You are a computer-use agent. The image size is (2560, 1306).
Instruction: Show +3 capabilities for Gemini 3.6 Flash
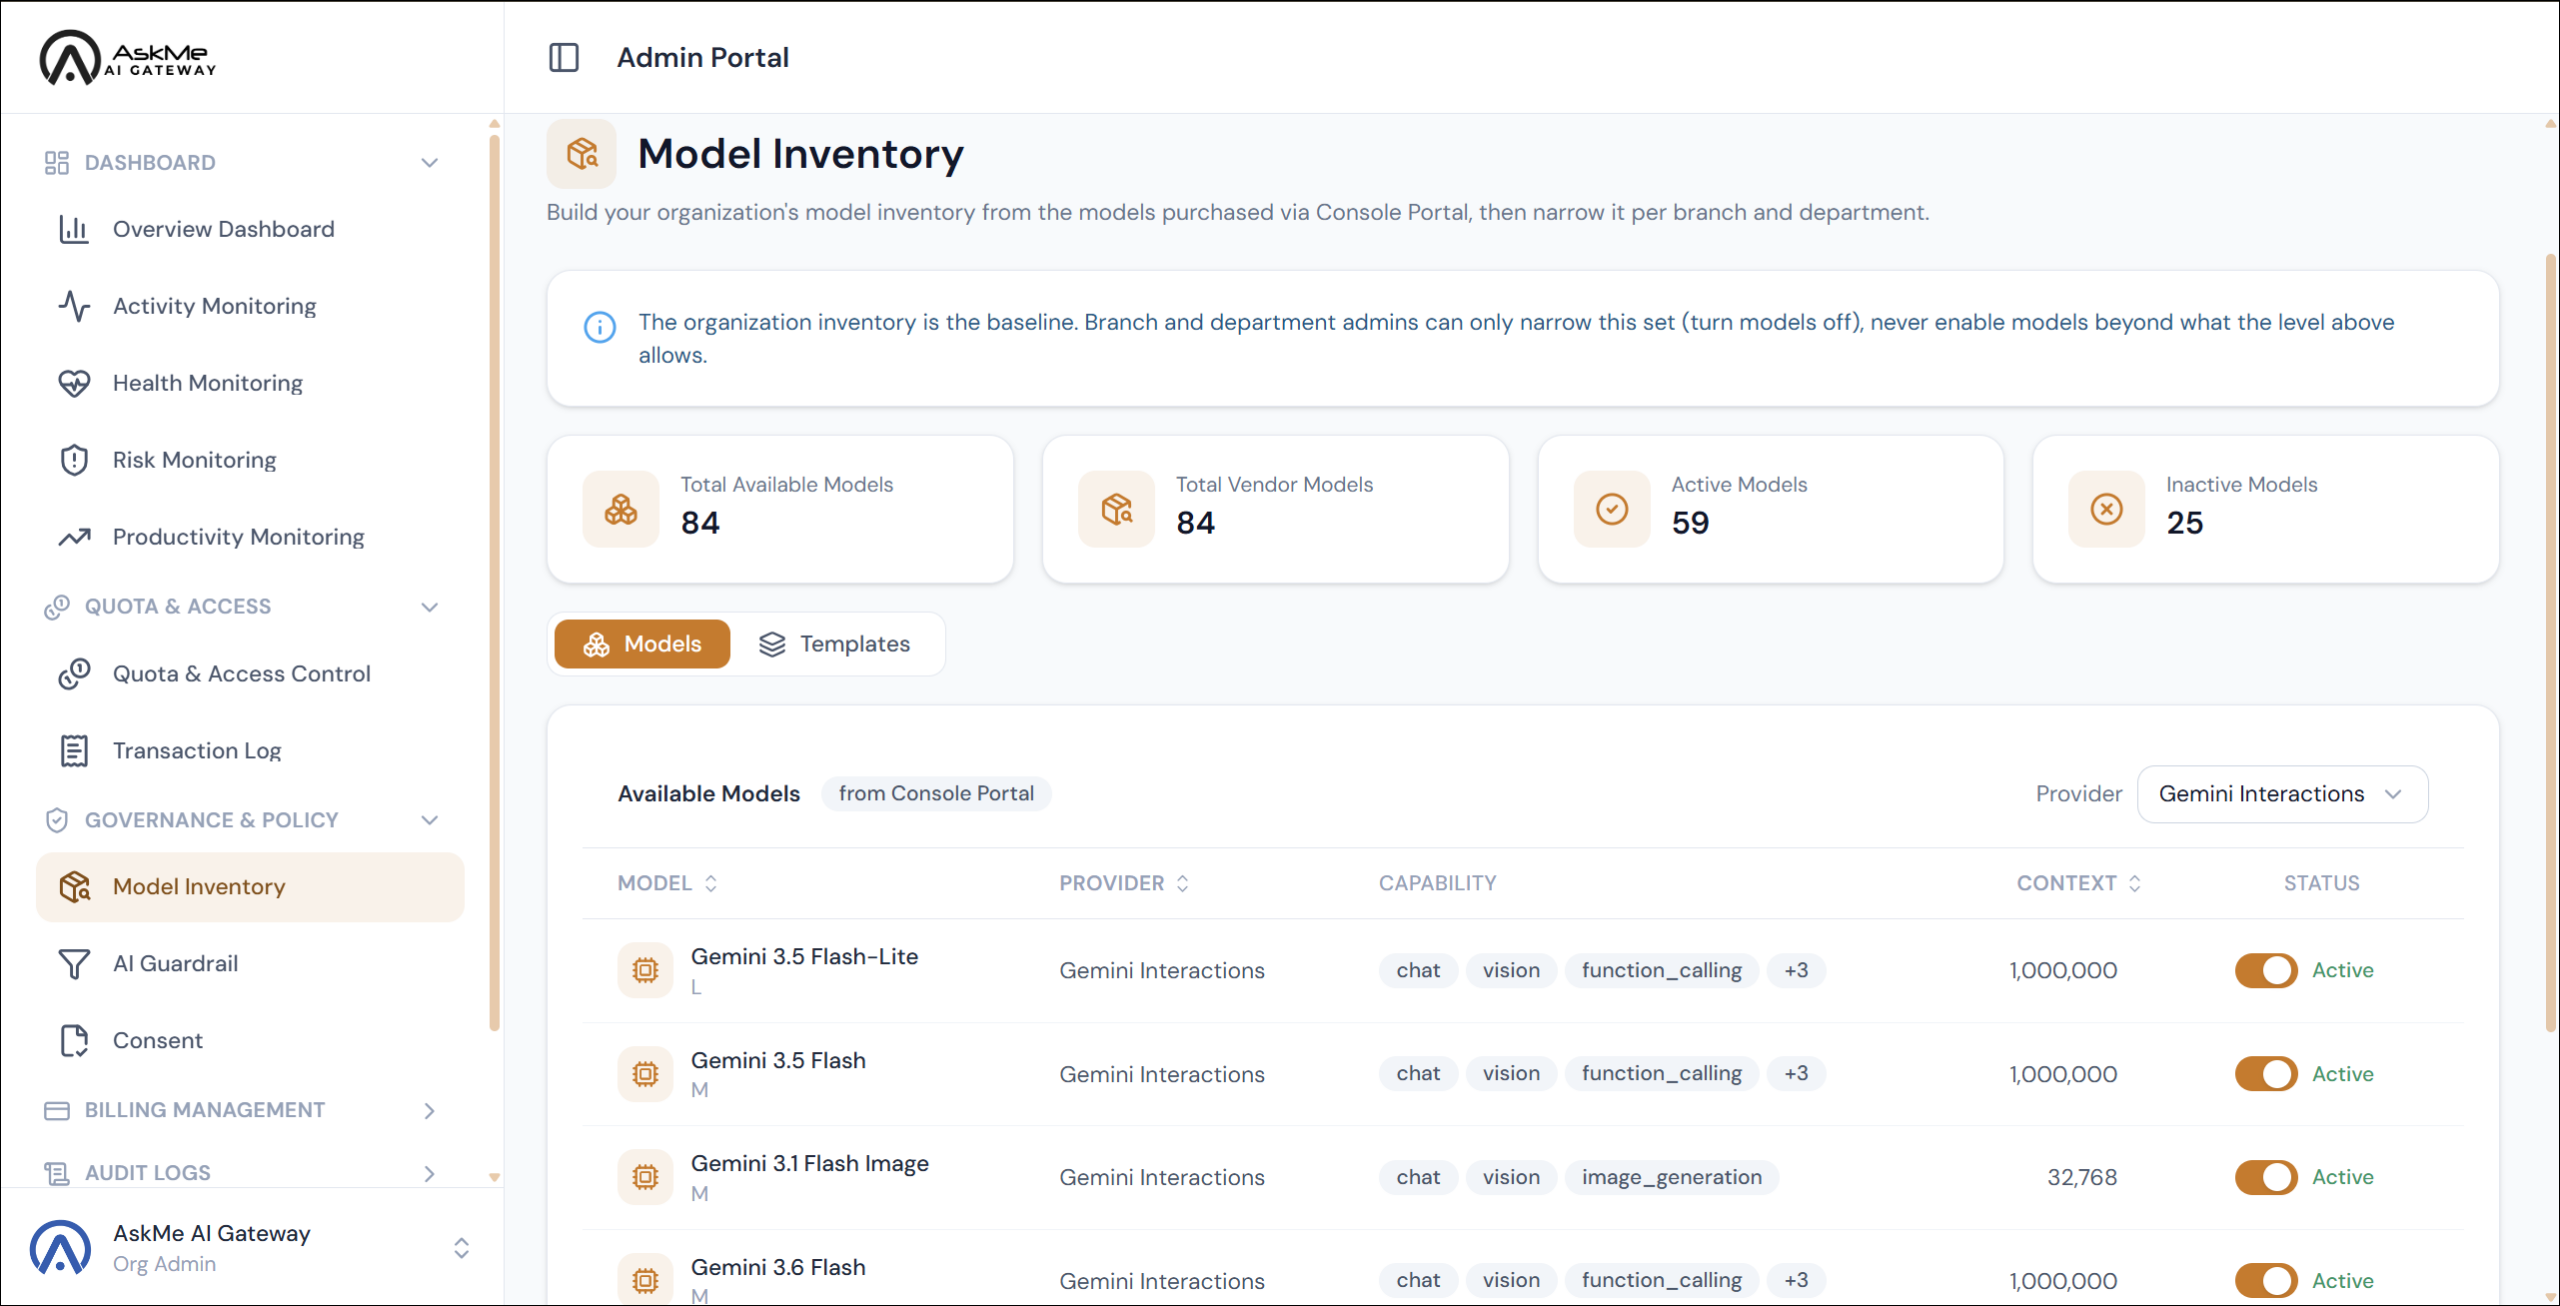point(1796,1281)
